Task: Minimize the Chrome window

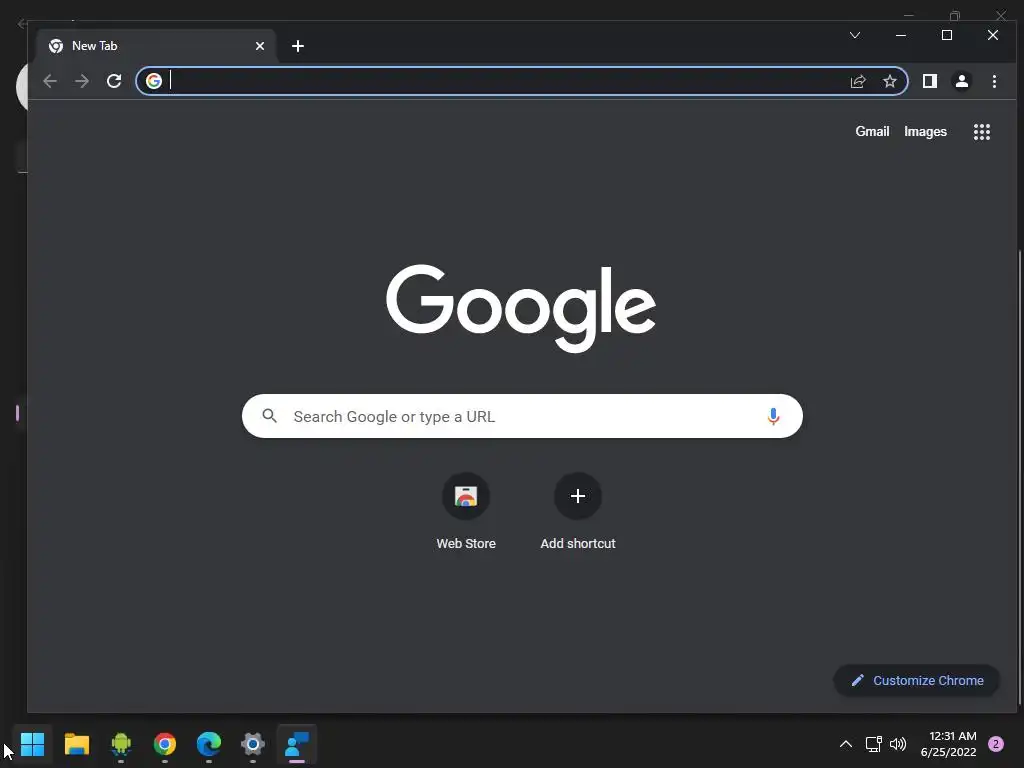Action: tap(901, 35)
